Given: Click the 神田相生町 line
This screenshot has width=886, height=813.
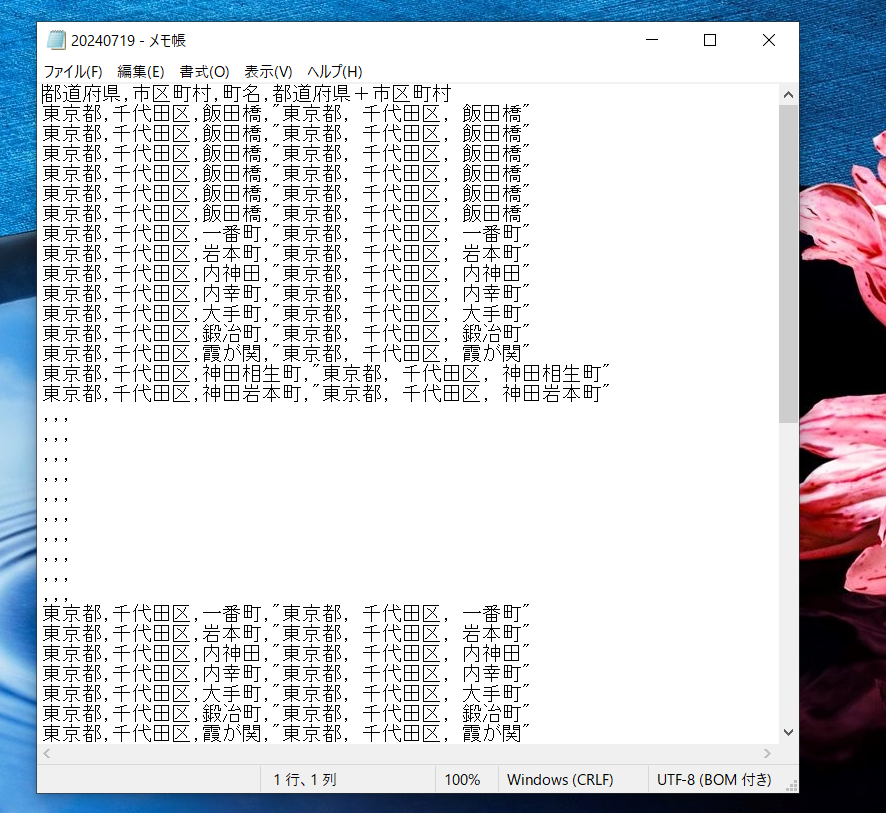Looking at the screenshot, I should [x=326, y=373].
